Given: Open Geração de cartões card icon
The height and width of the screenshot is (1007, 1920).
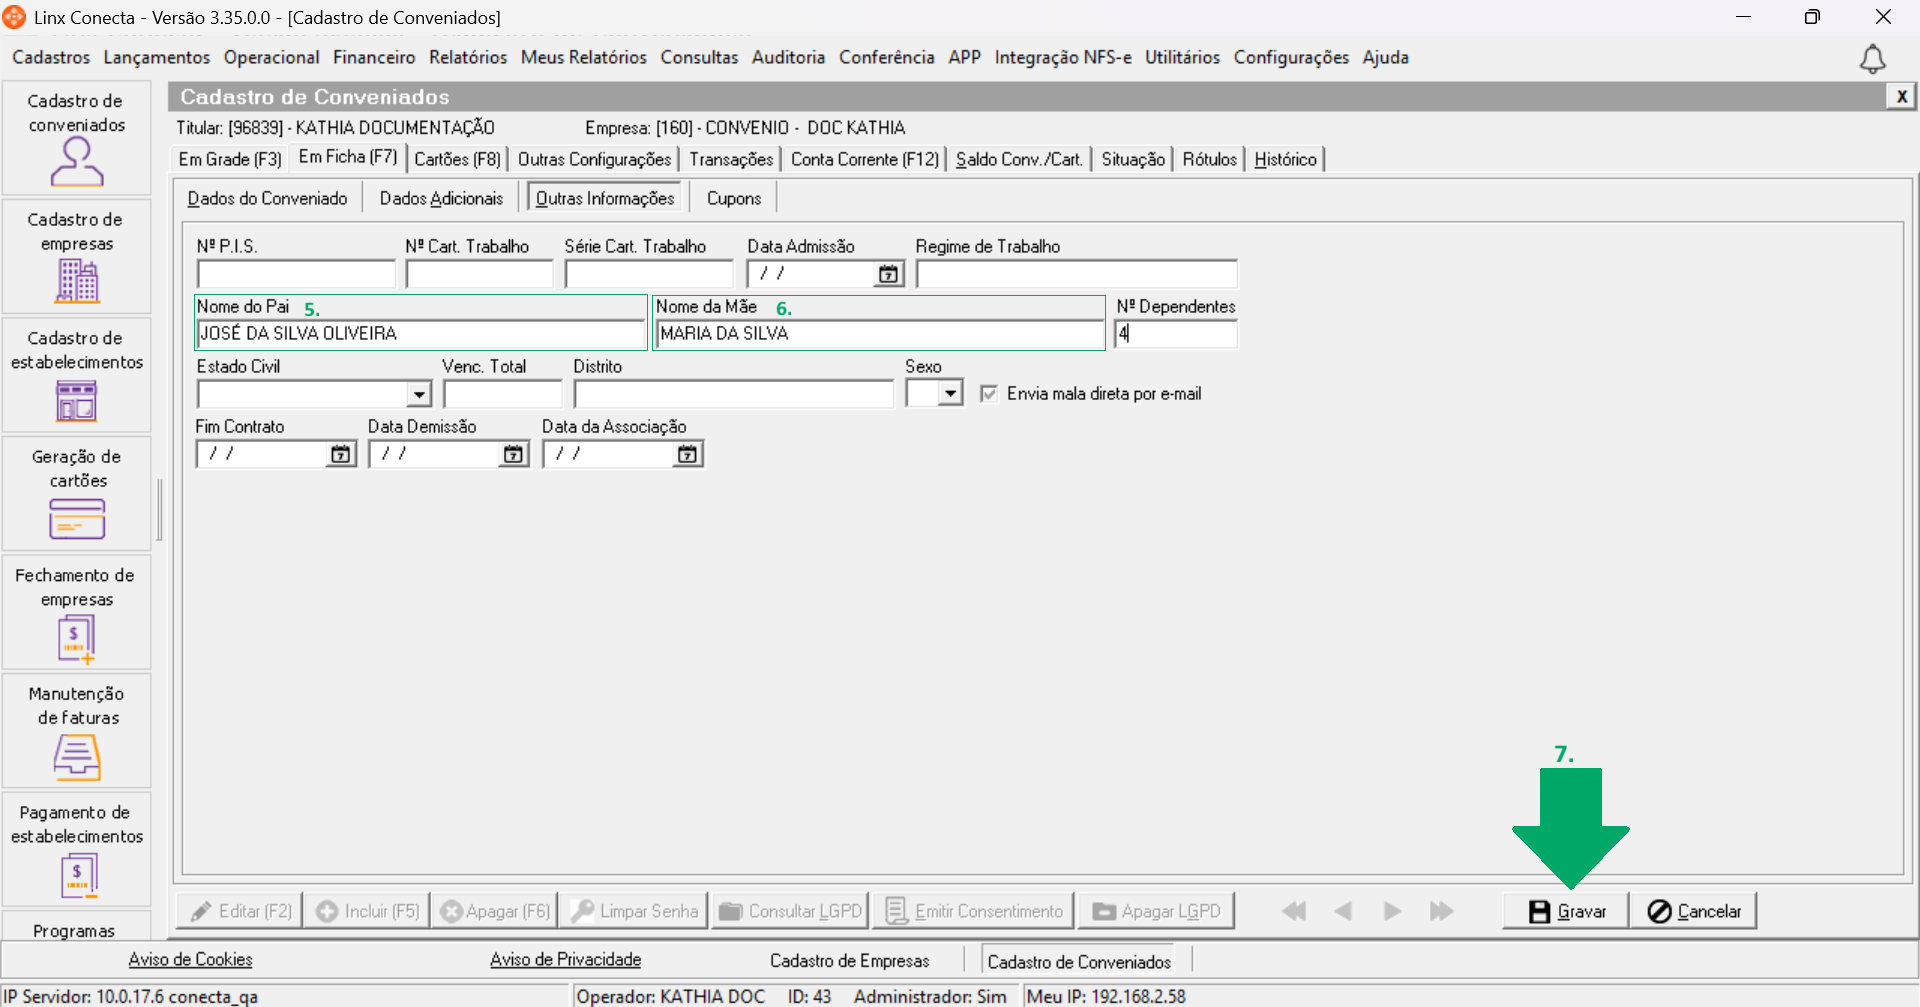Looking at the screenshot, I should pyautogui.click(x=77, y=519).
